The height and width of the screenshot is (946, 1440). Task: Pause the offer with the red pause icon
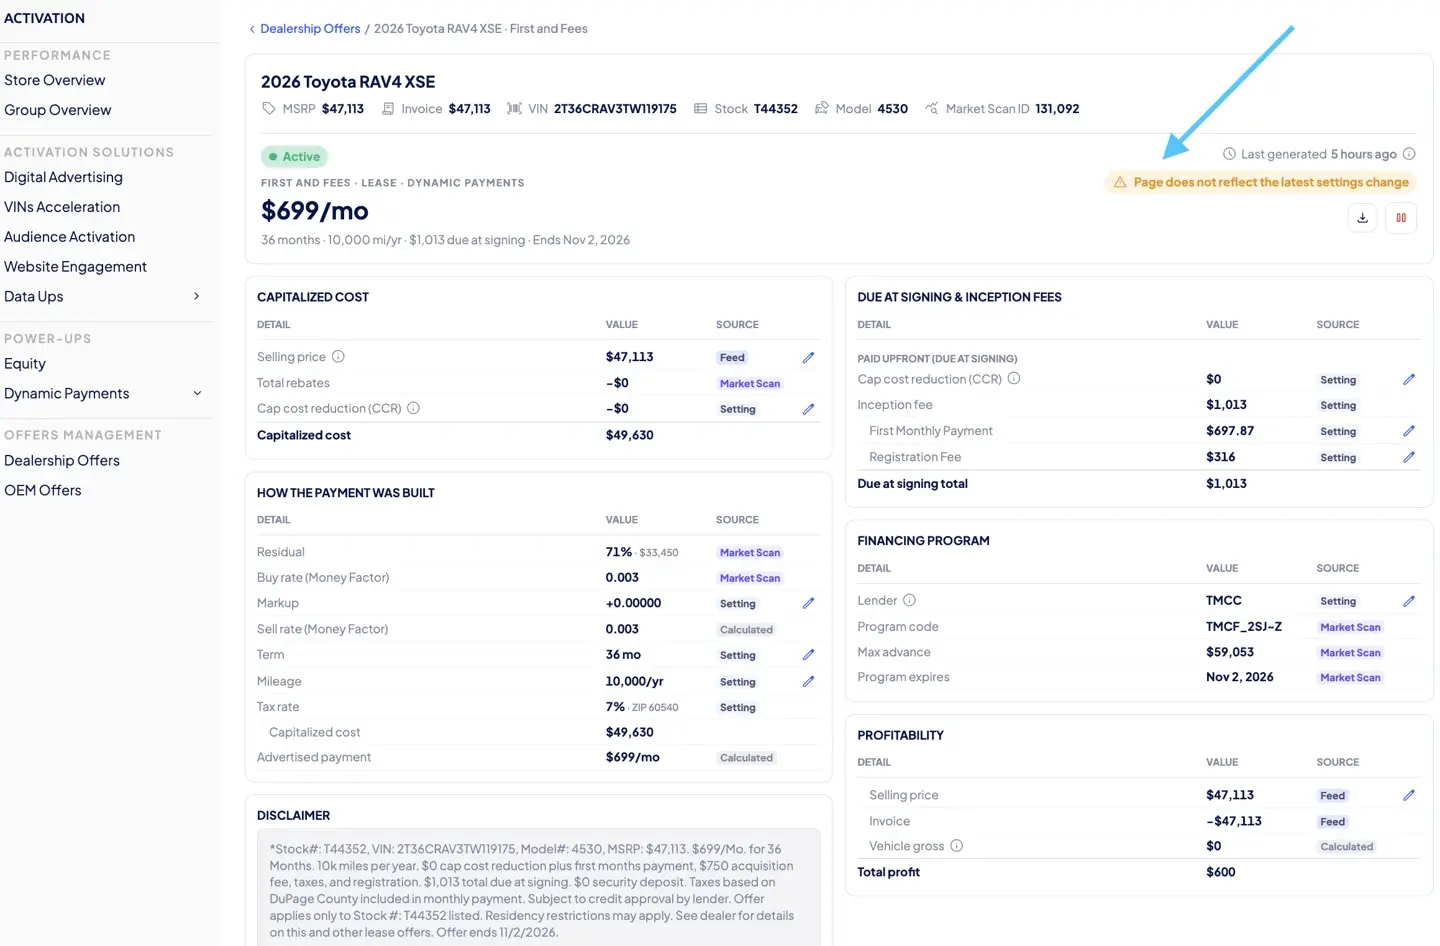(1401, 218)
